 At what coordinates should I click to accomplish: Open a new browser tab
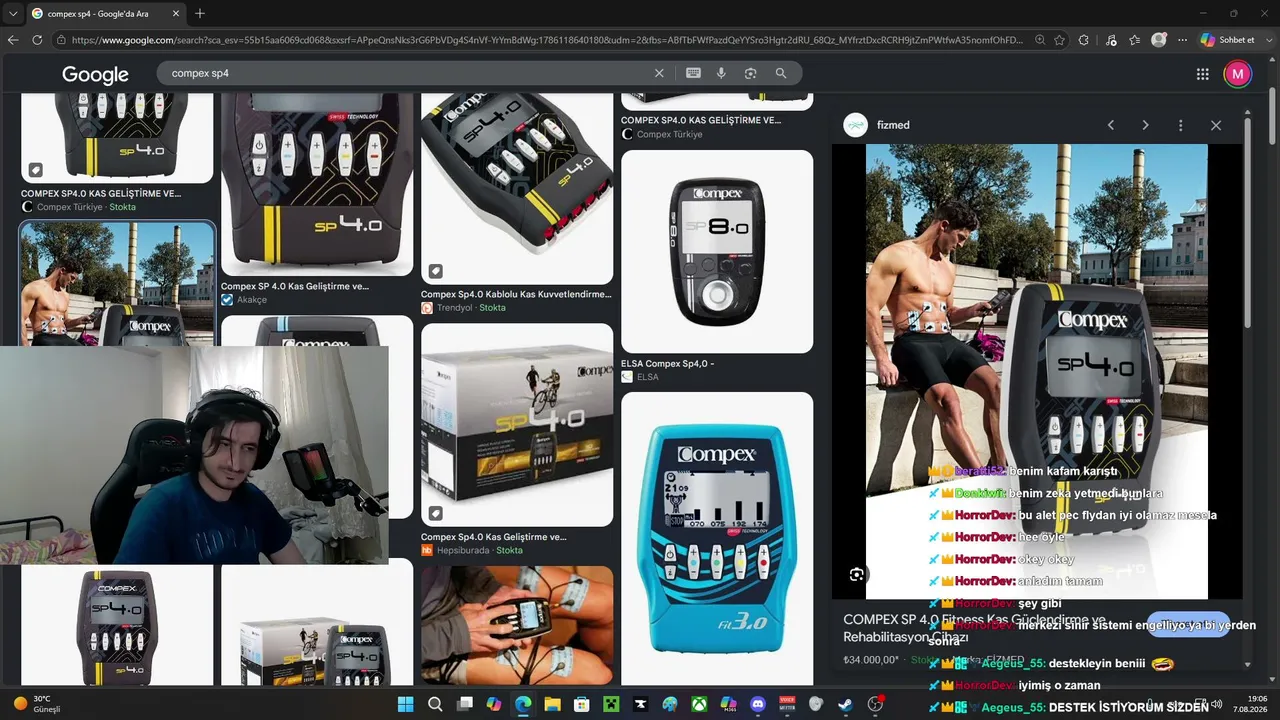(199, 13)
